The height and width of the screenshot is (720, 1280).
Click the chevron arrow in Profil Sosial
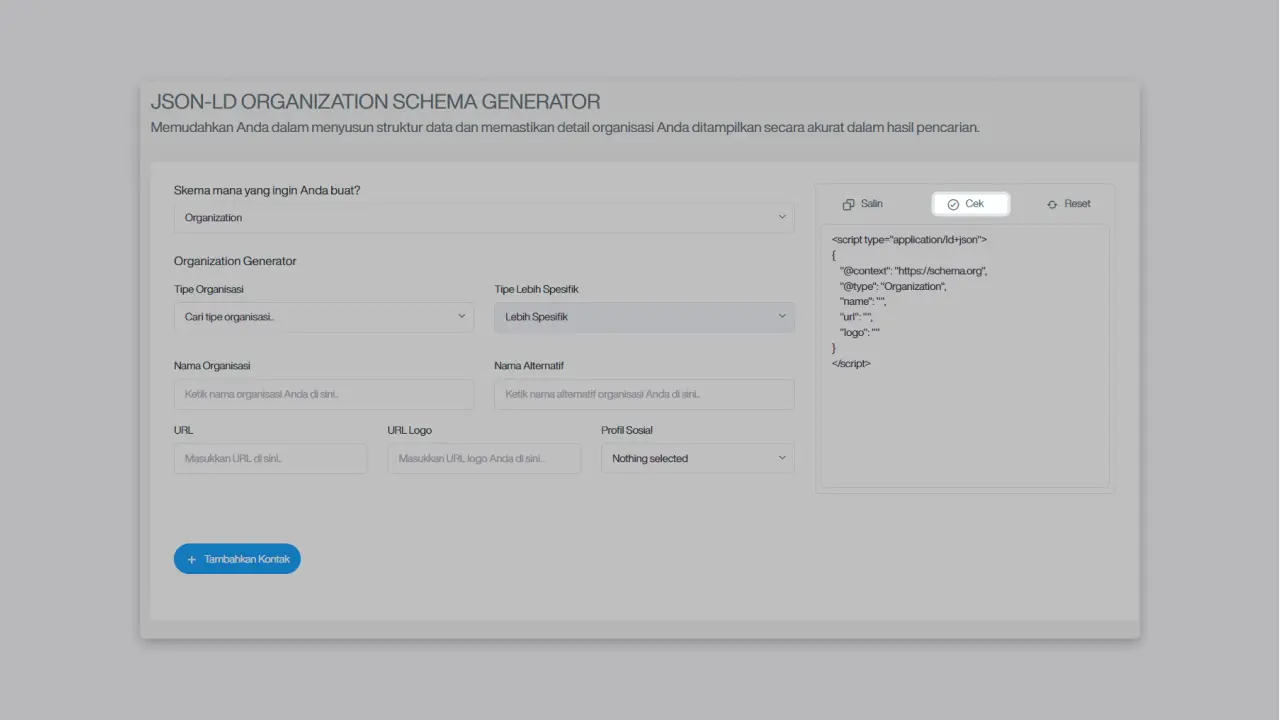[782, 458]
